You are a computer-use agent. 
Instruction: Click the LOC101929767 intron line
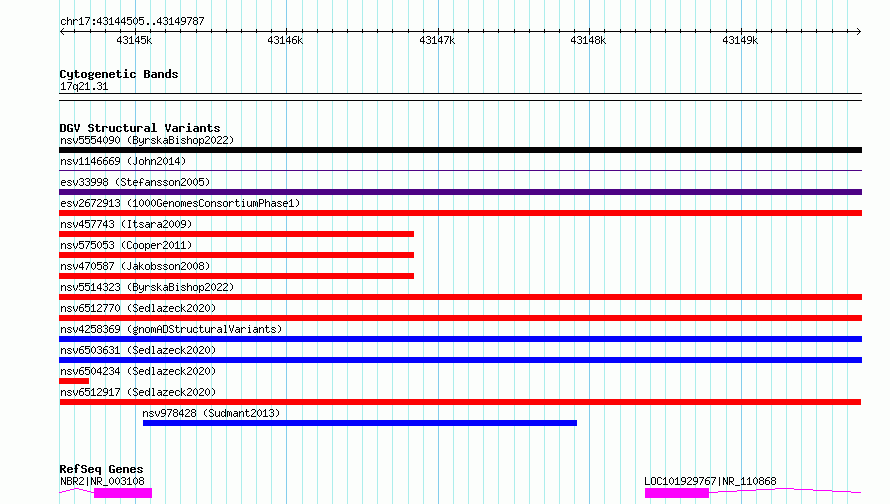click(x=785, y=490)
